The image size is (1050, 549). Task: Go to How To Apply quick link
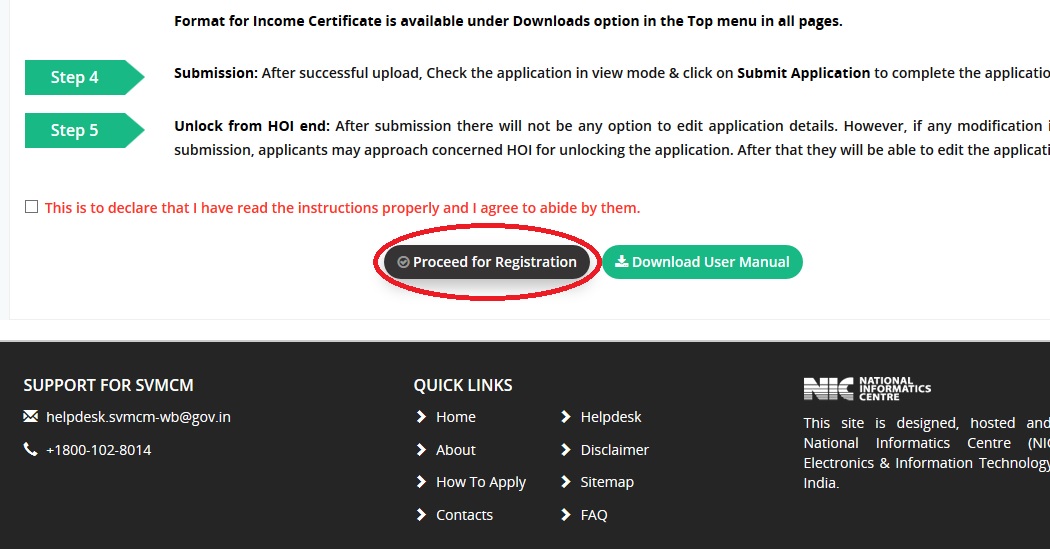[481, 482]
